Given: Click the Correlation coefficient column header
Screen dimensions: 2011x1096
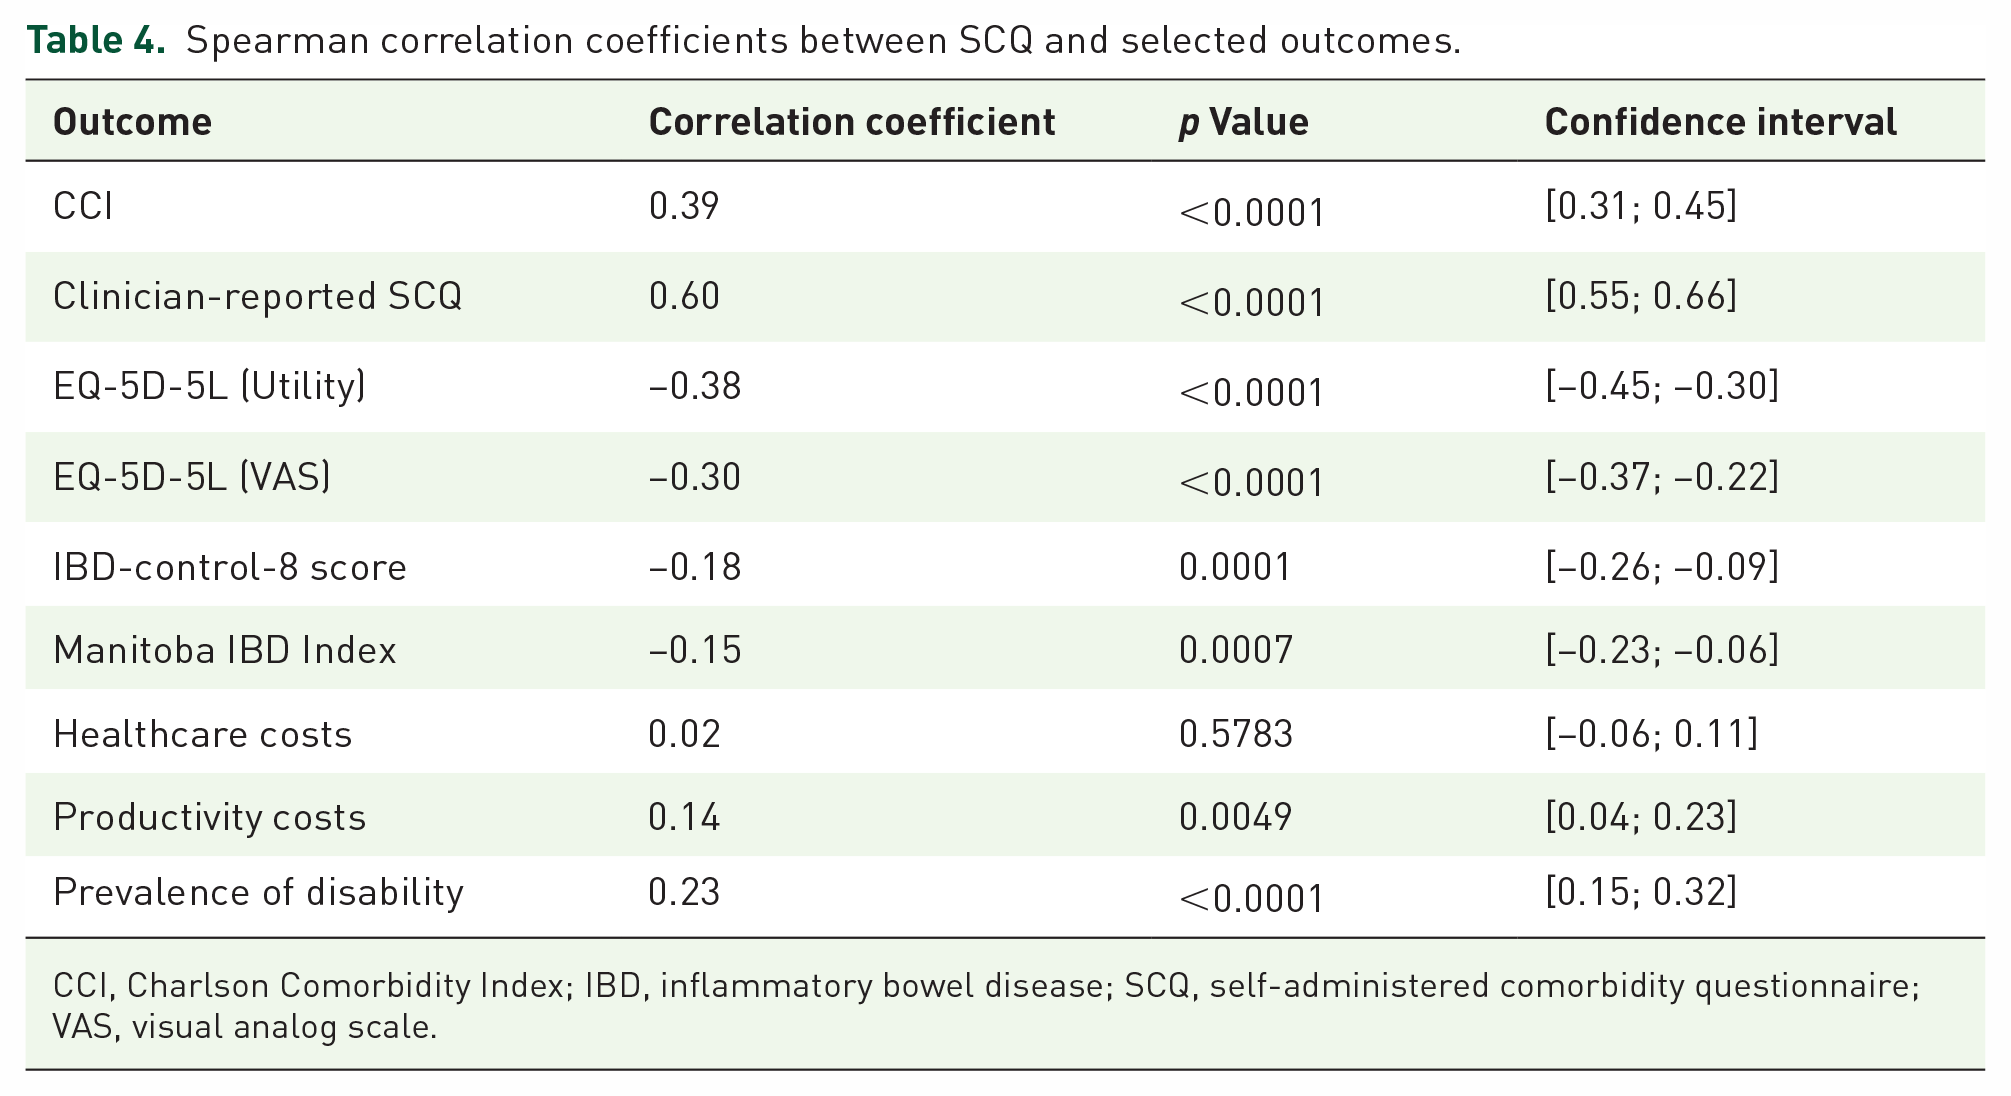Looking at the screenshot, I should coord(852,122).
